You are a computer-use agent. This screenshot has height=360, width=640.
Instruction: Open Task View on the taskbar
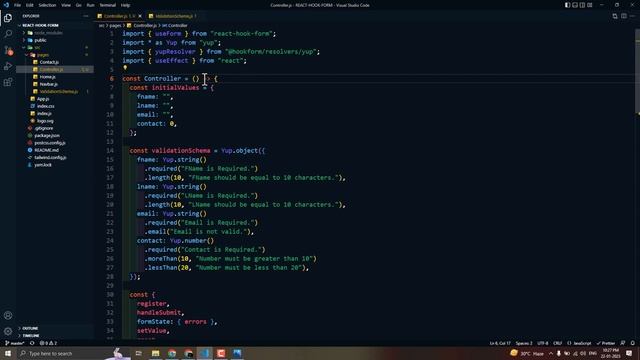138,353
